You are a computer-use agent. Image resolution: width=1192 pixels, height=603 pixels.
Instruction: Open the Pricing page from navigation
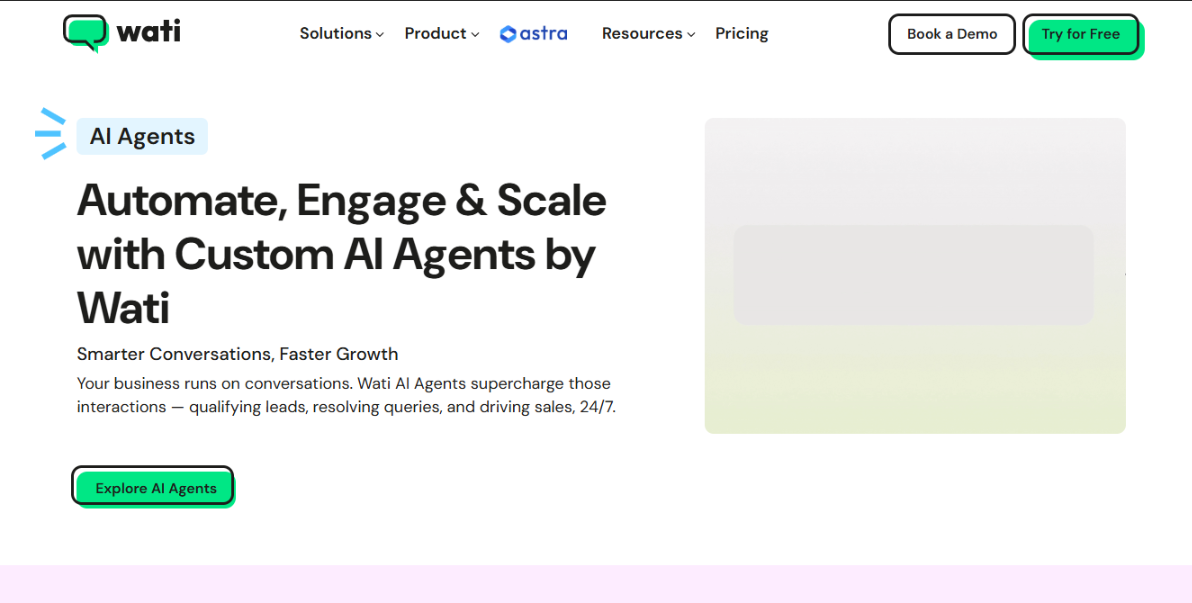point(741,33)
